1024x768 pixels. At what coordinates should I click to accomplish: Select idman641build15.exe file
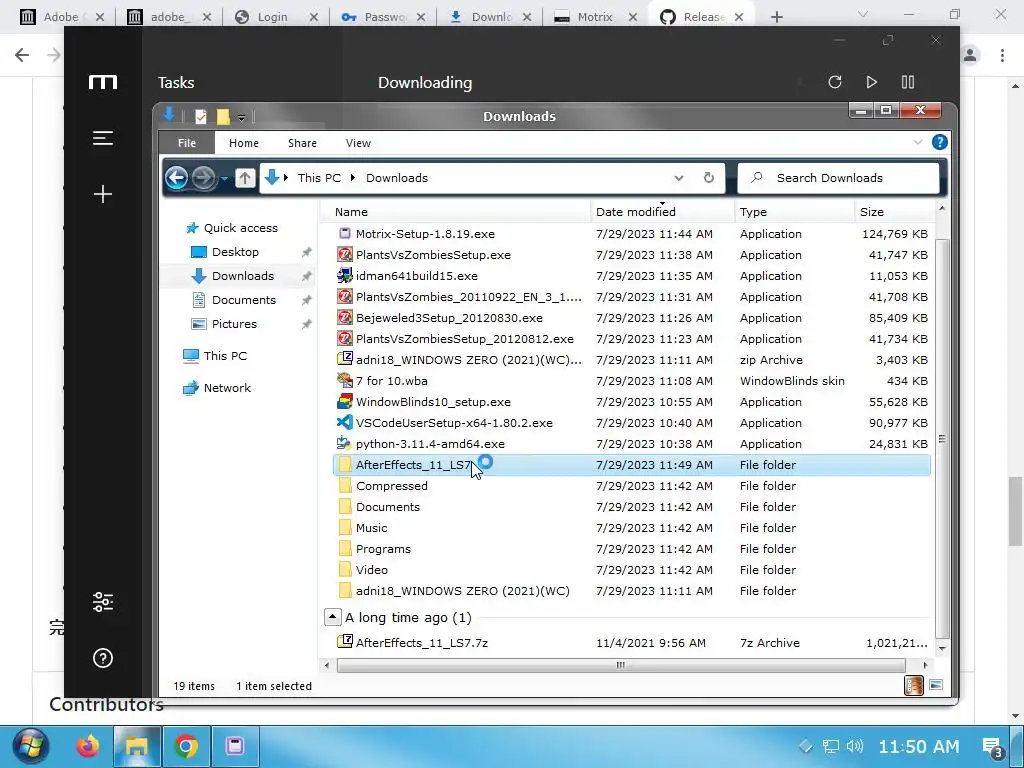click(x=632, y=276)
